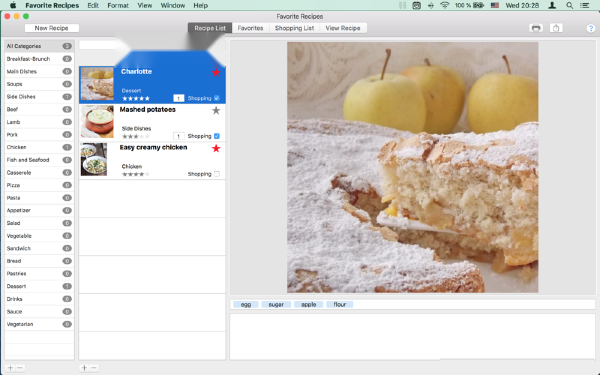Click the print icon in toolbar

(536, 28)
